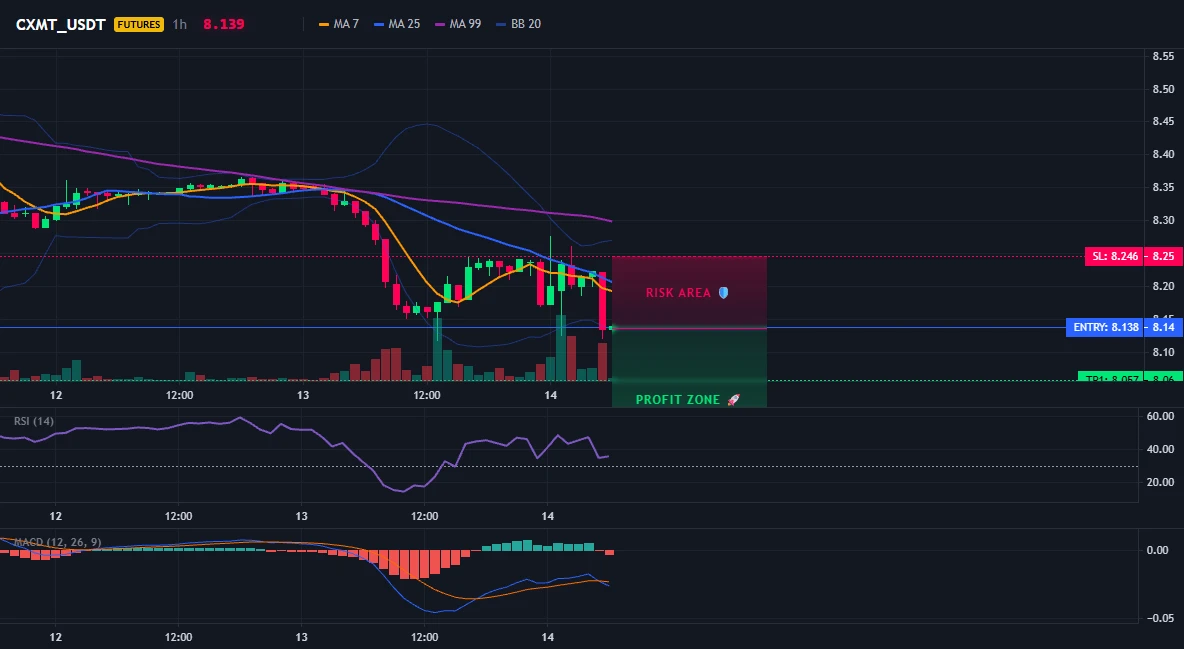Click the 40.00 RSI axis value
The height and width of the screenshot is (649, 1184).
1160,449
